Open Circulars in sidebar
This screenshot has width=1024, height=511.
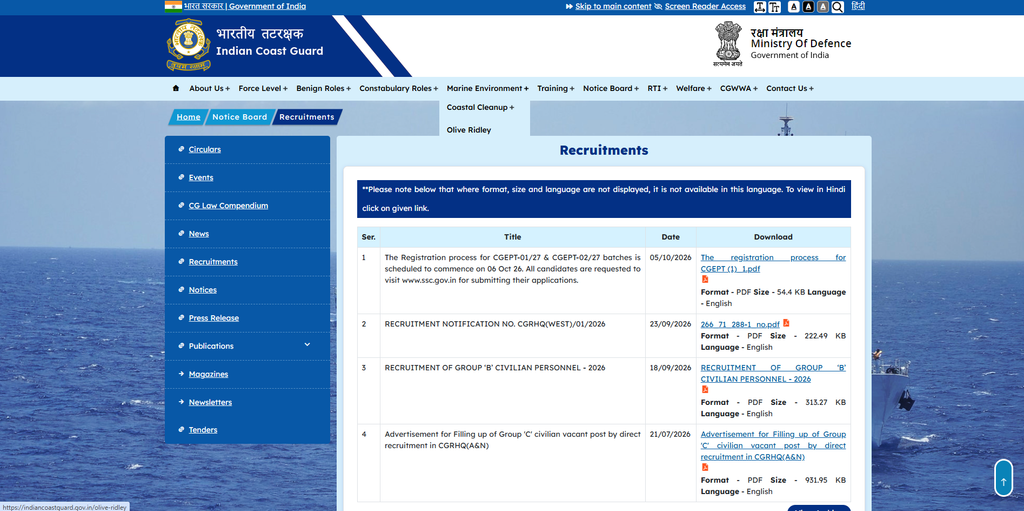click(x=204, y=150)
